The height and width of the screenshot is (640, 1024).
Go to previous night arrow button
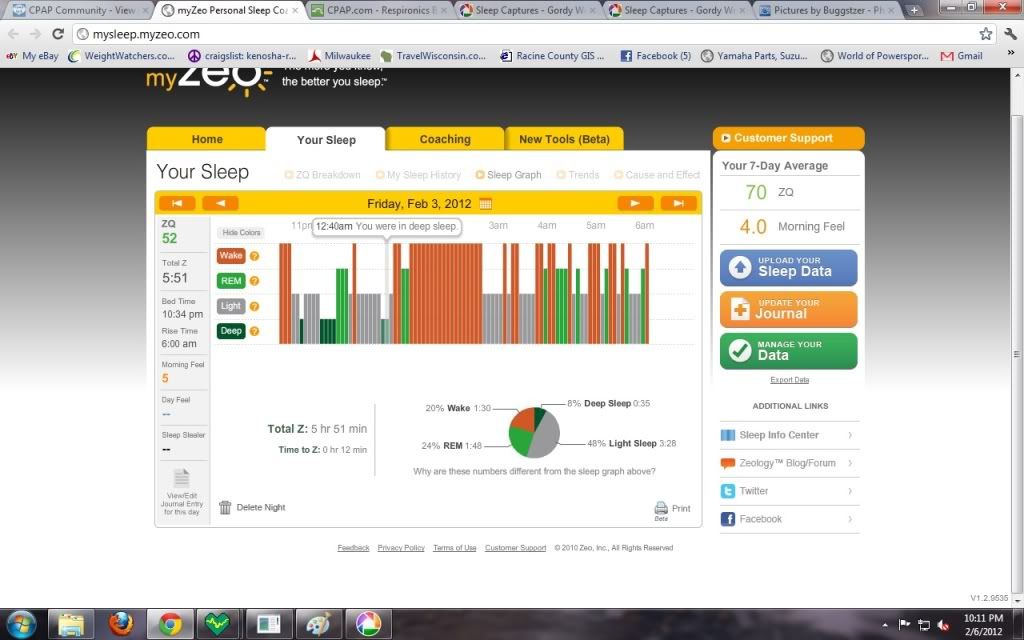point(220,203)
